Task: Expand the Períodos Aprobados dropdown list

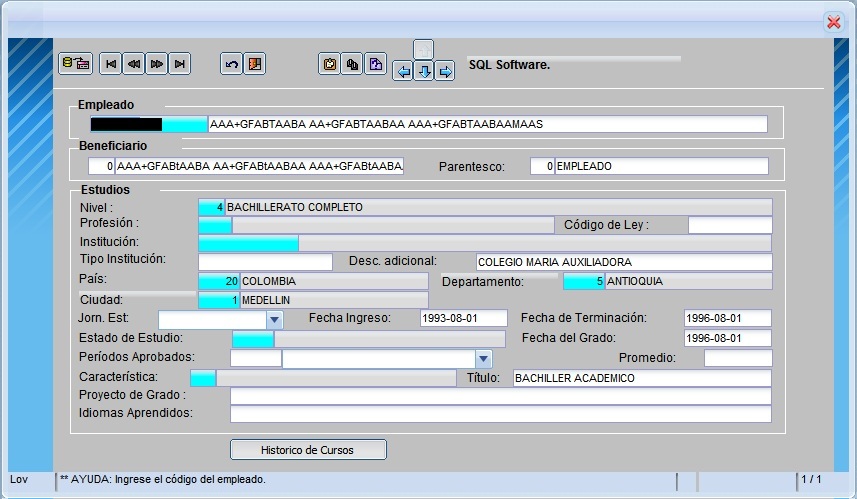Action: (x=484, y=359)
